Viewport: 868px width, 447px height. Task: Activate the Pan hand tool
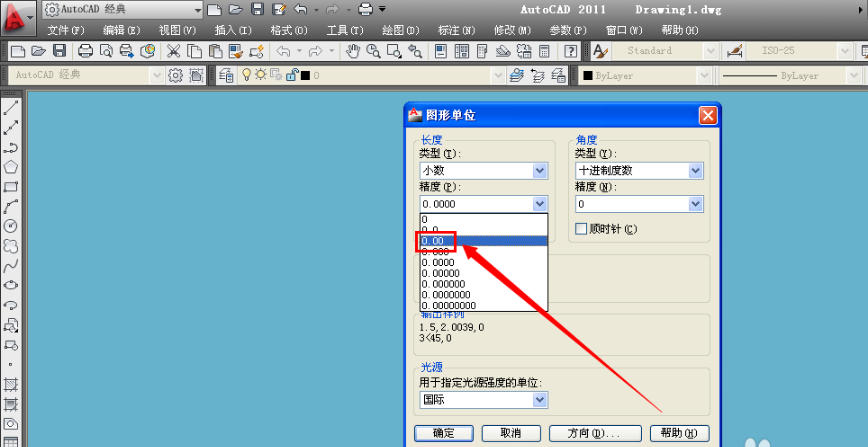[x=353, y=52]
